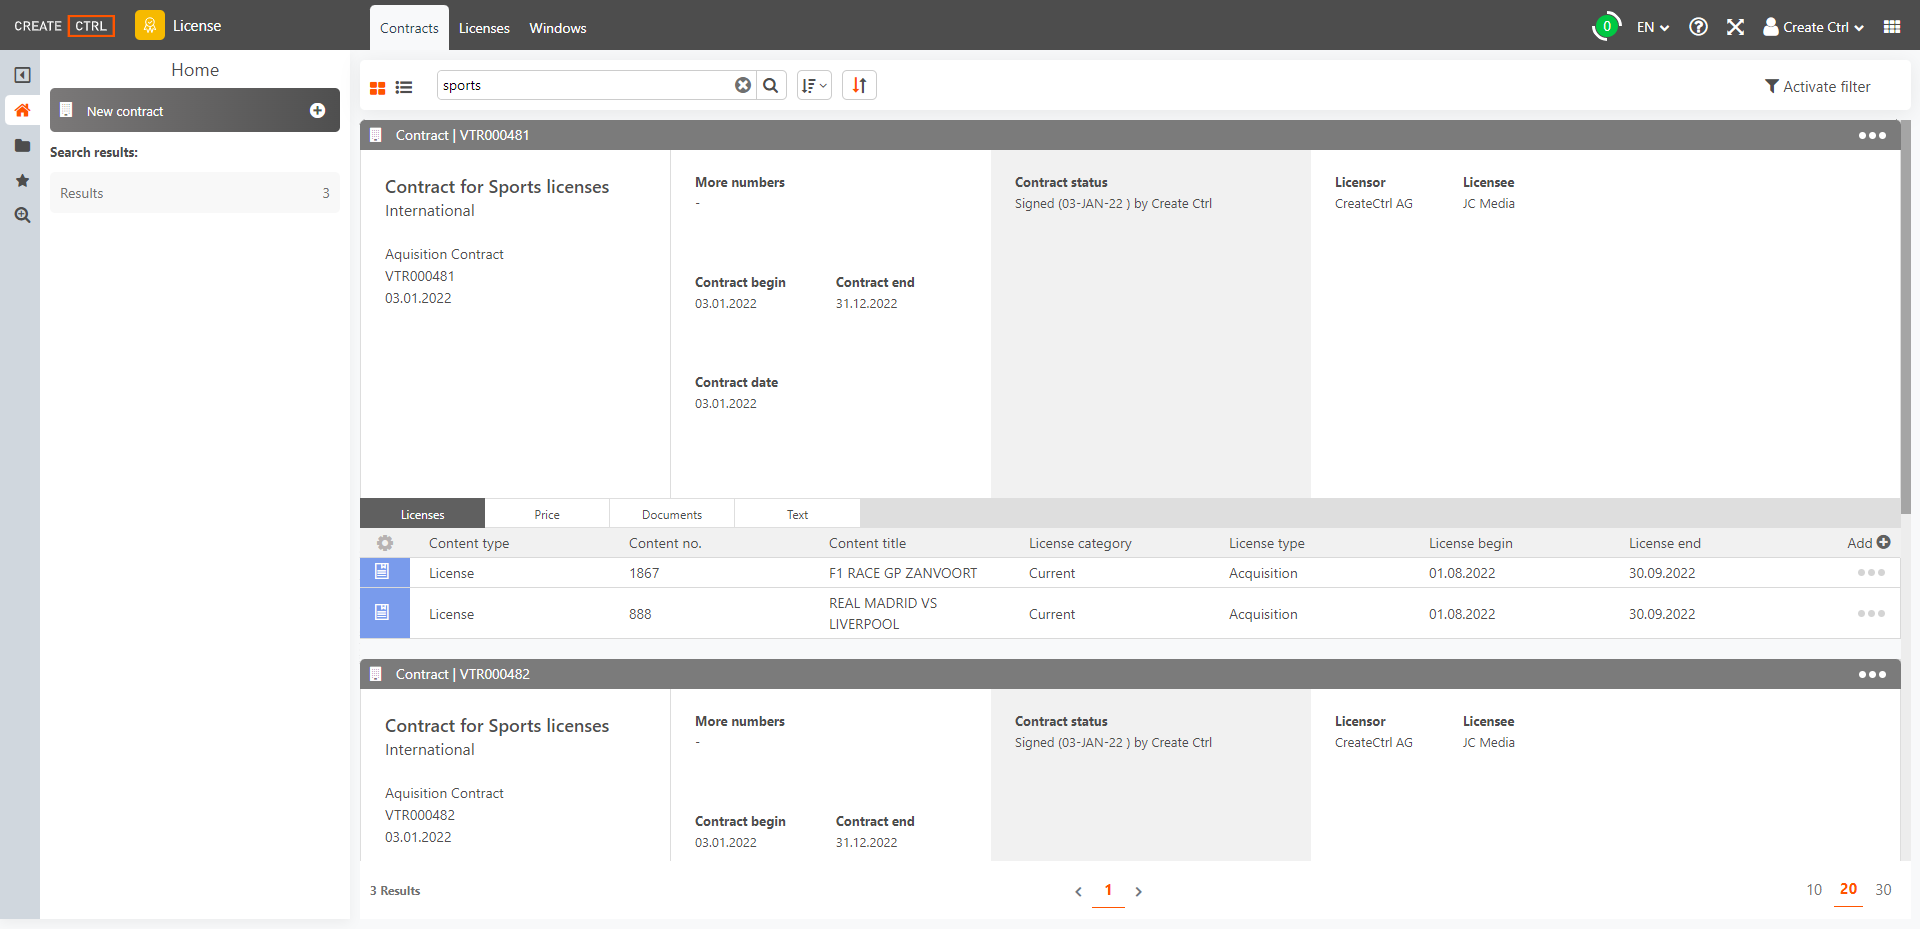Open the notifications counter badge

(x=1606, y=27)
